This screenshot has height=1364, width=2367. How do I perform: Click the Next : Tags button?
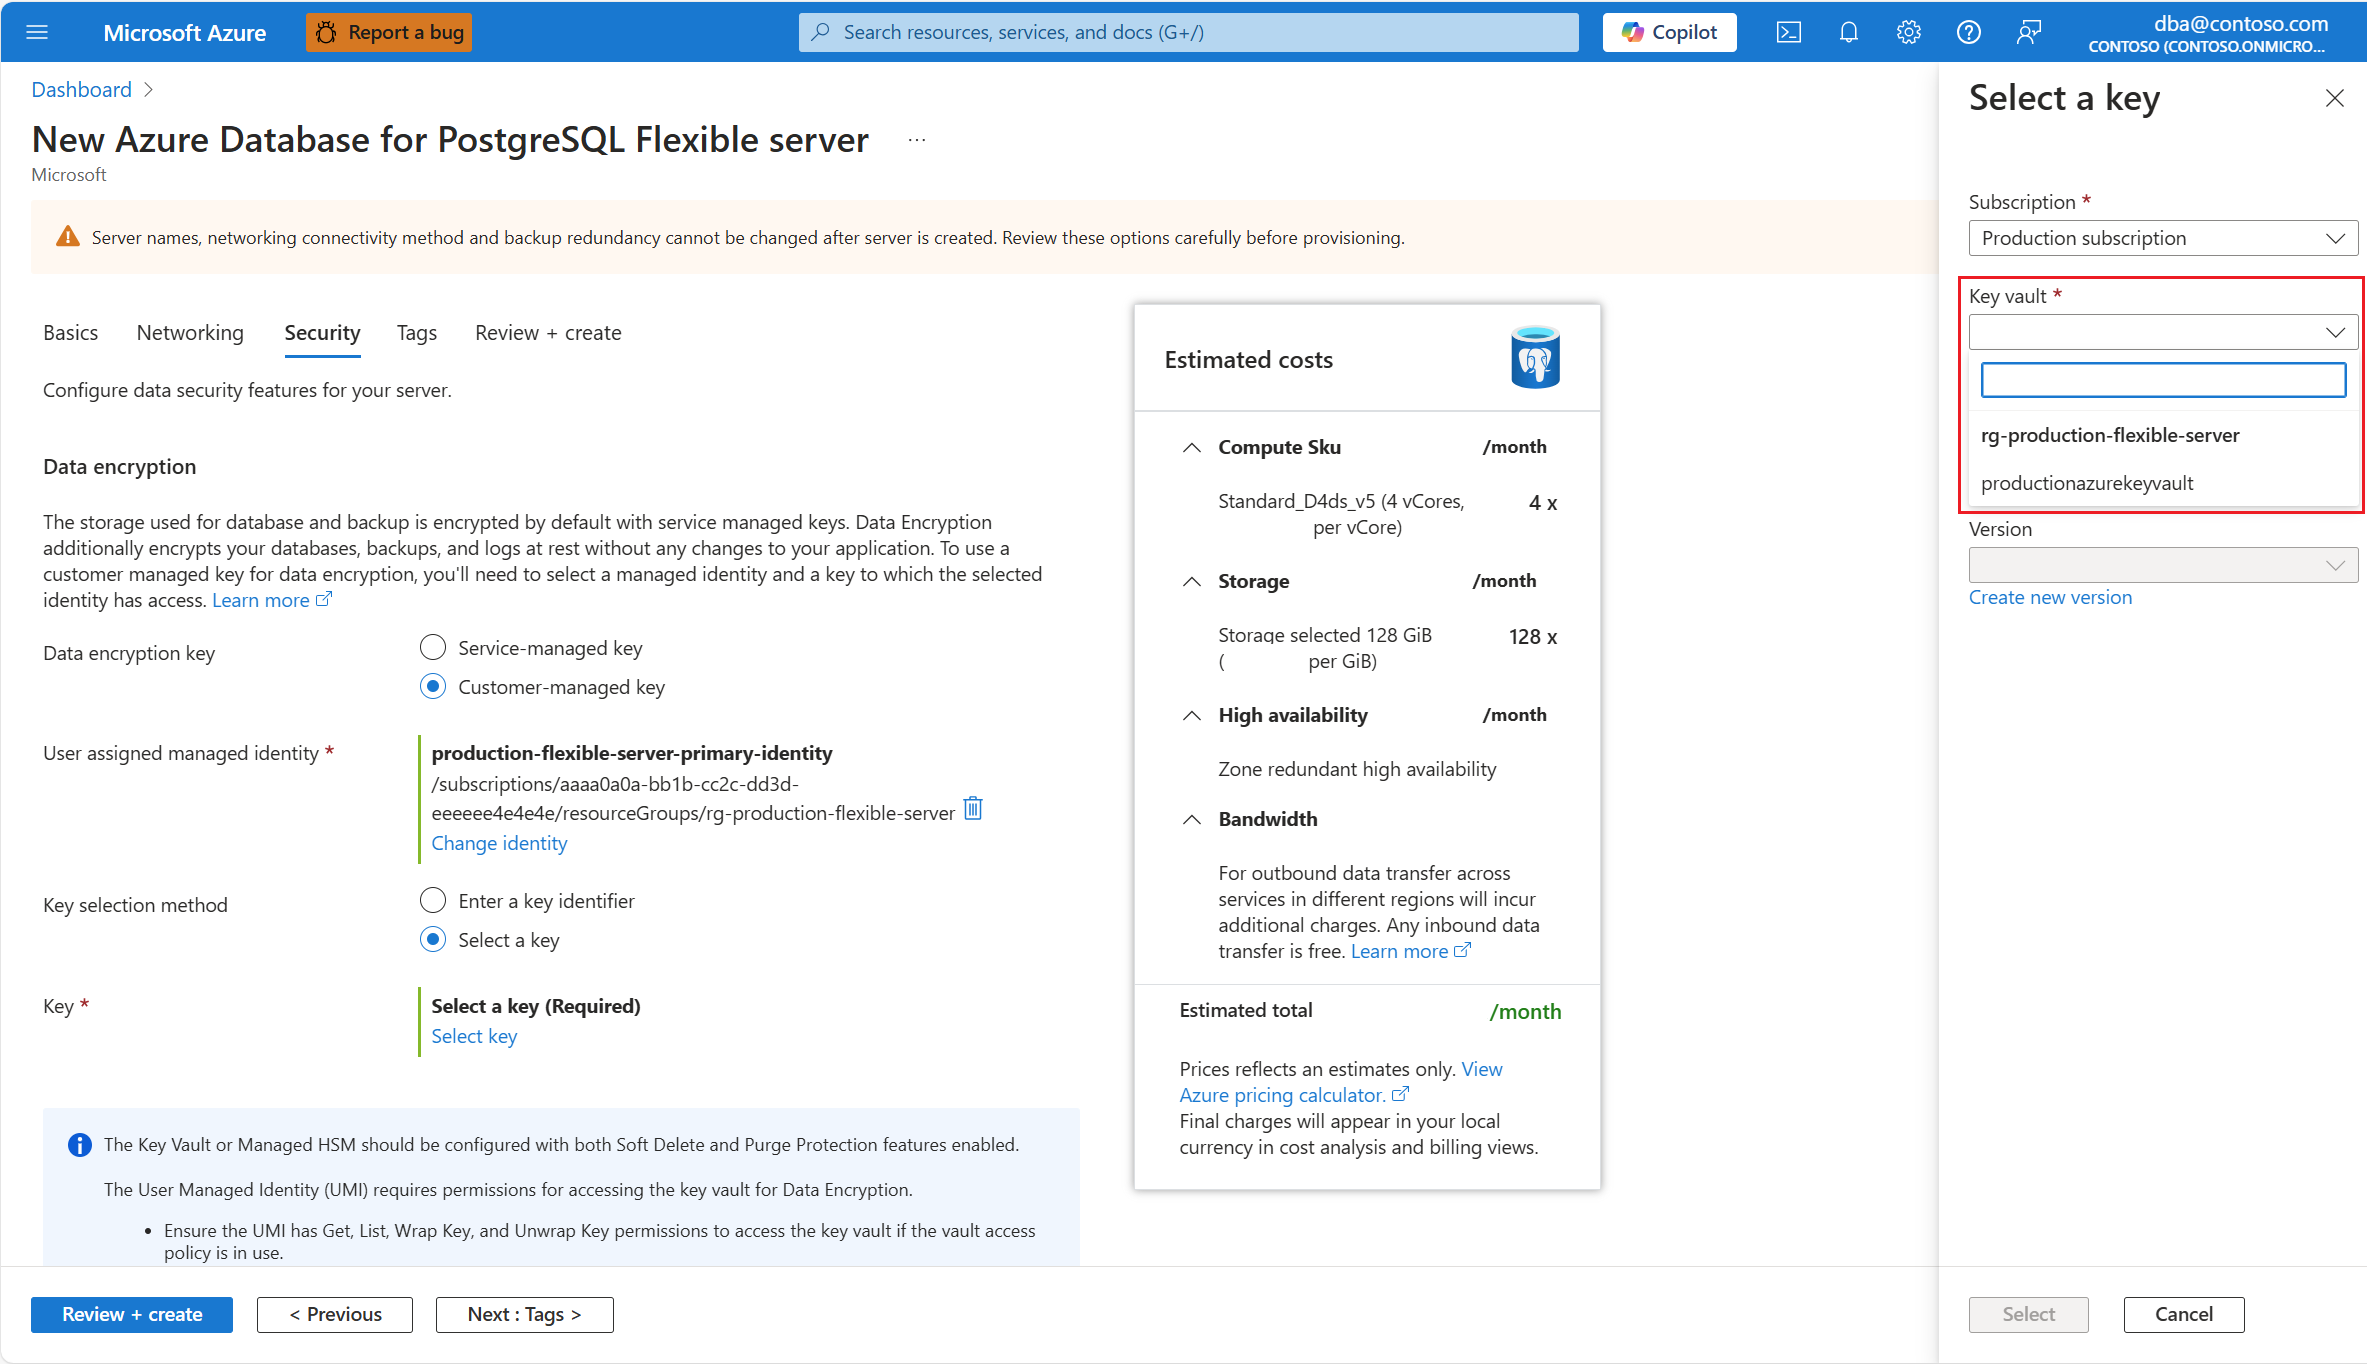524,1314
